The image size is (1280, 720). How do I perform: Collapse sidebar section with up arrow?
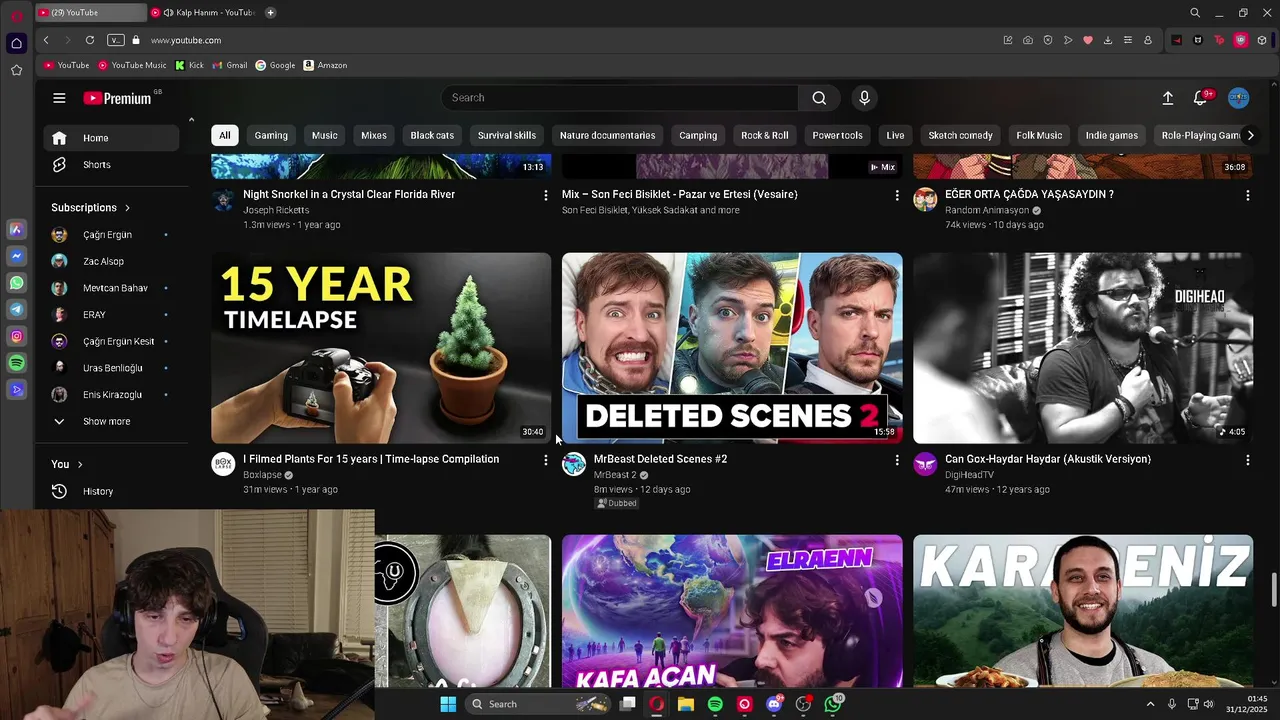pos(191,120)
